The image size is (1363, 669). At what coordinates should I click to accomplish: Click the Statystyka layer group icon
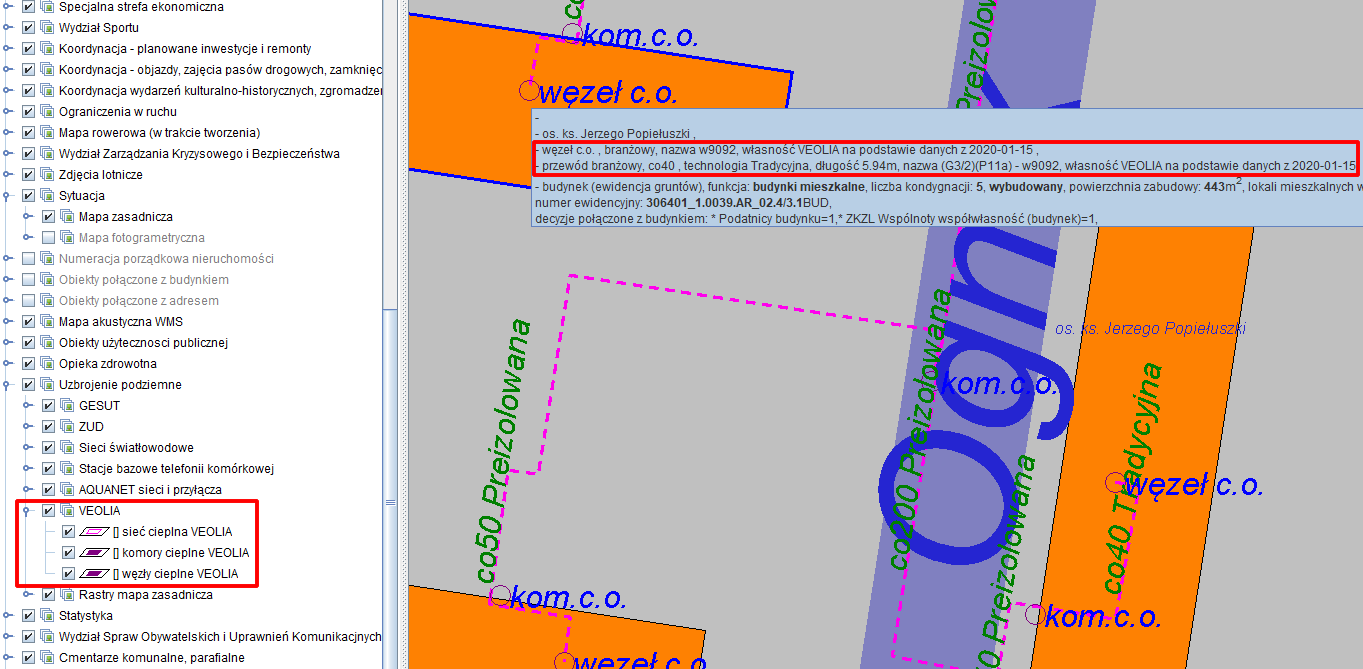[x=47, y=616]
